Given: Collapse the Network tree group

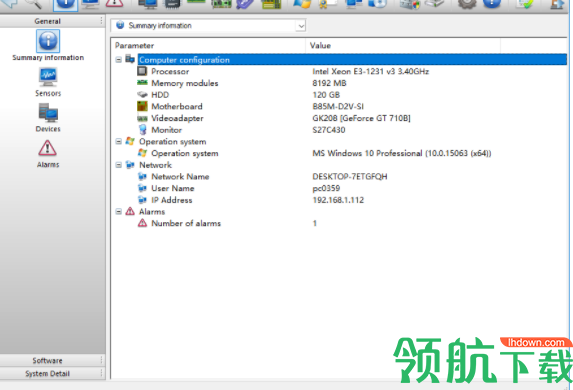Looking at the screenshot, I should 118,165.
